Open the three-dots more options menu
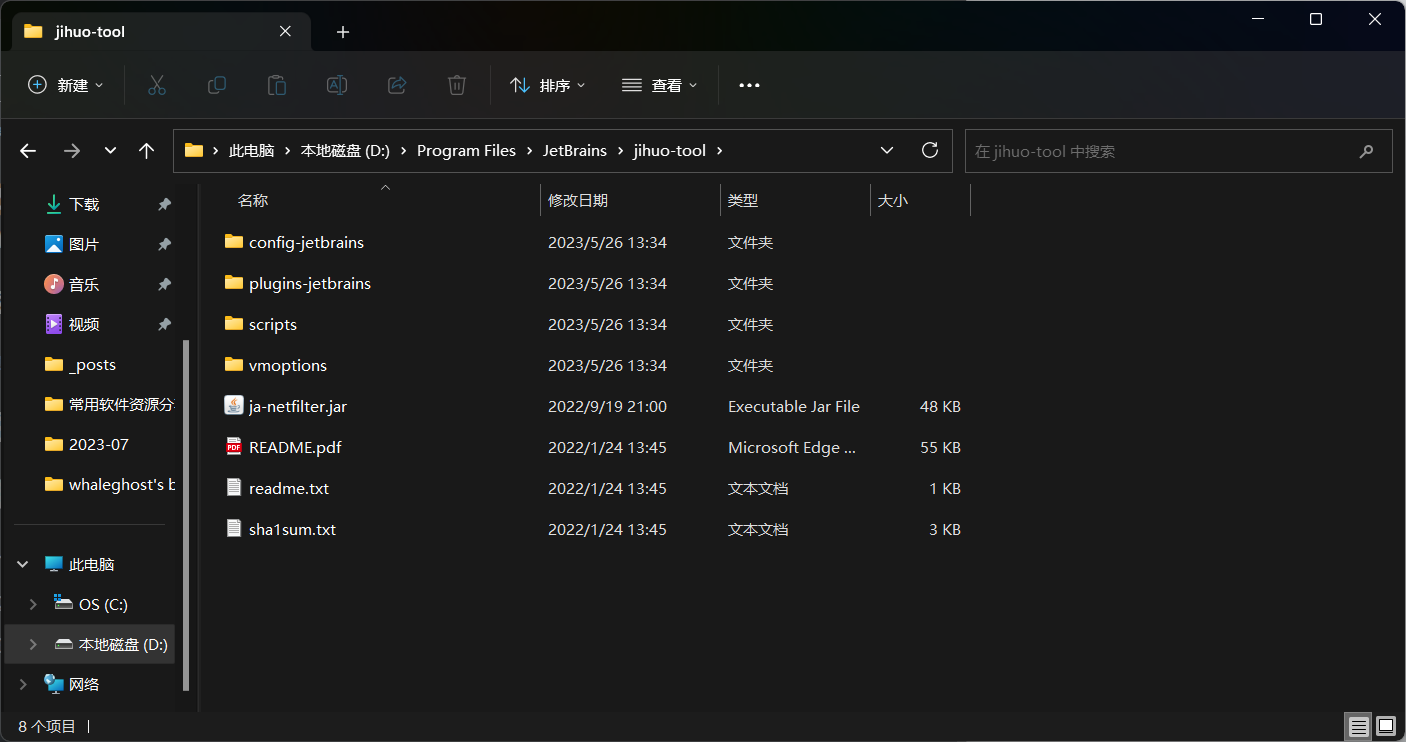The image size is (1406, 742). tap(749, 85)
